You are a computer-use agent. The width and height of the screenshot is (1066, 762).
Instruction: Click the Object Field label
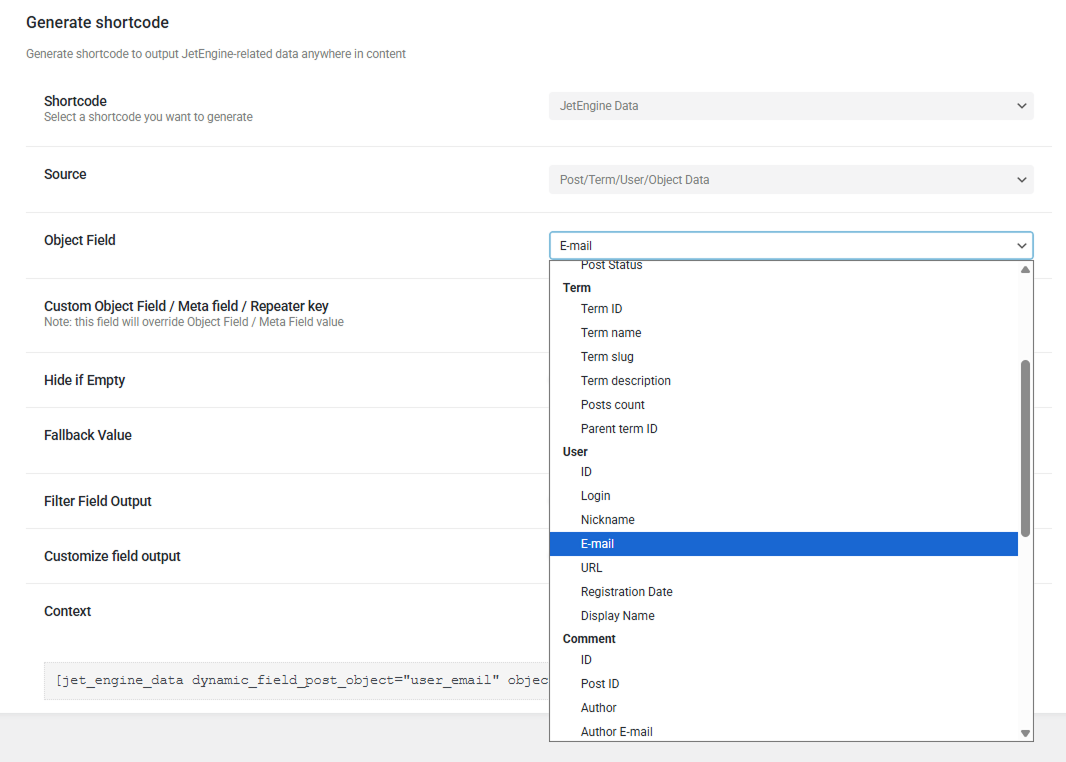[80, 240]
